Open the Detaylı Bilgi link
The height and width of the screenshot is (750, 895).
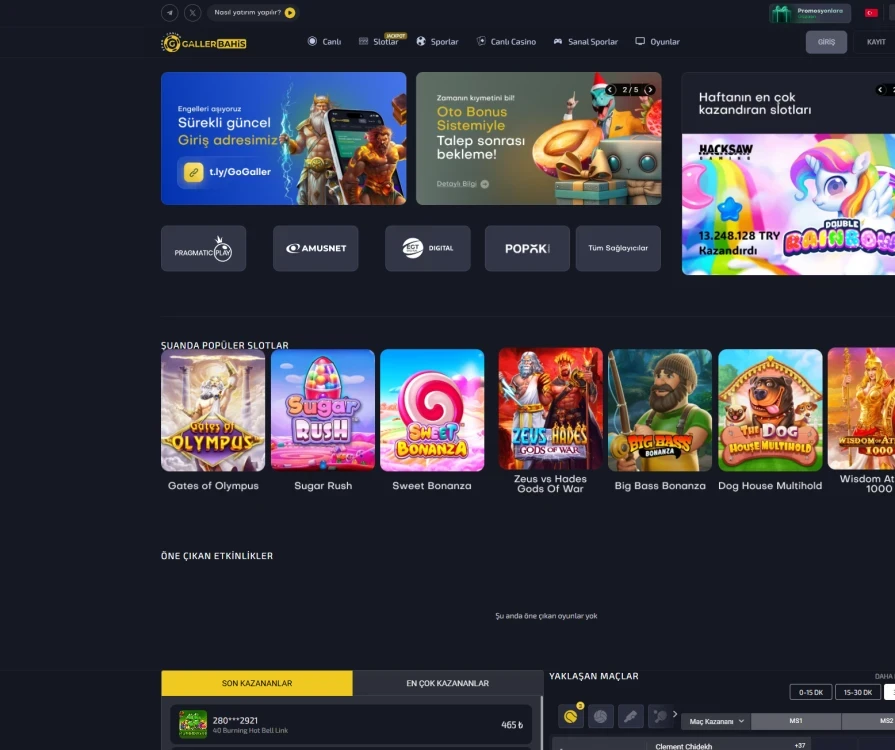462,184
